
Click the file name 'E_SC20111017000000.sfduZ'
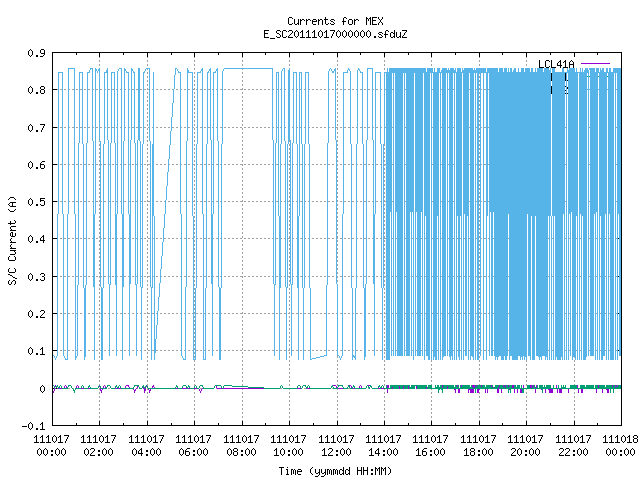tap(335, 34)
